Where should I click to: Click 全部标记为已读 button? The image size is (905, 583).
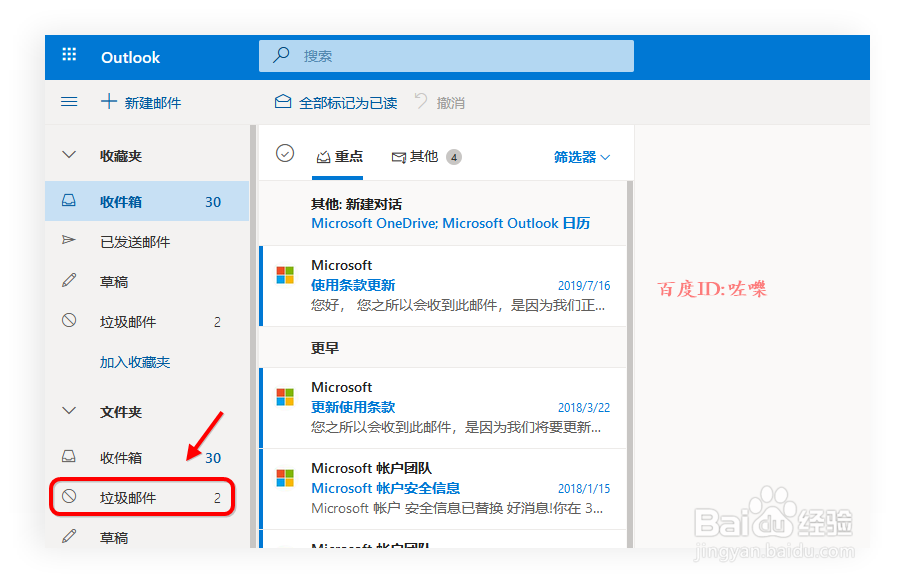click(x=336, y=102)
